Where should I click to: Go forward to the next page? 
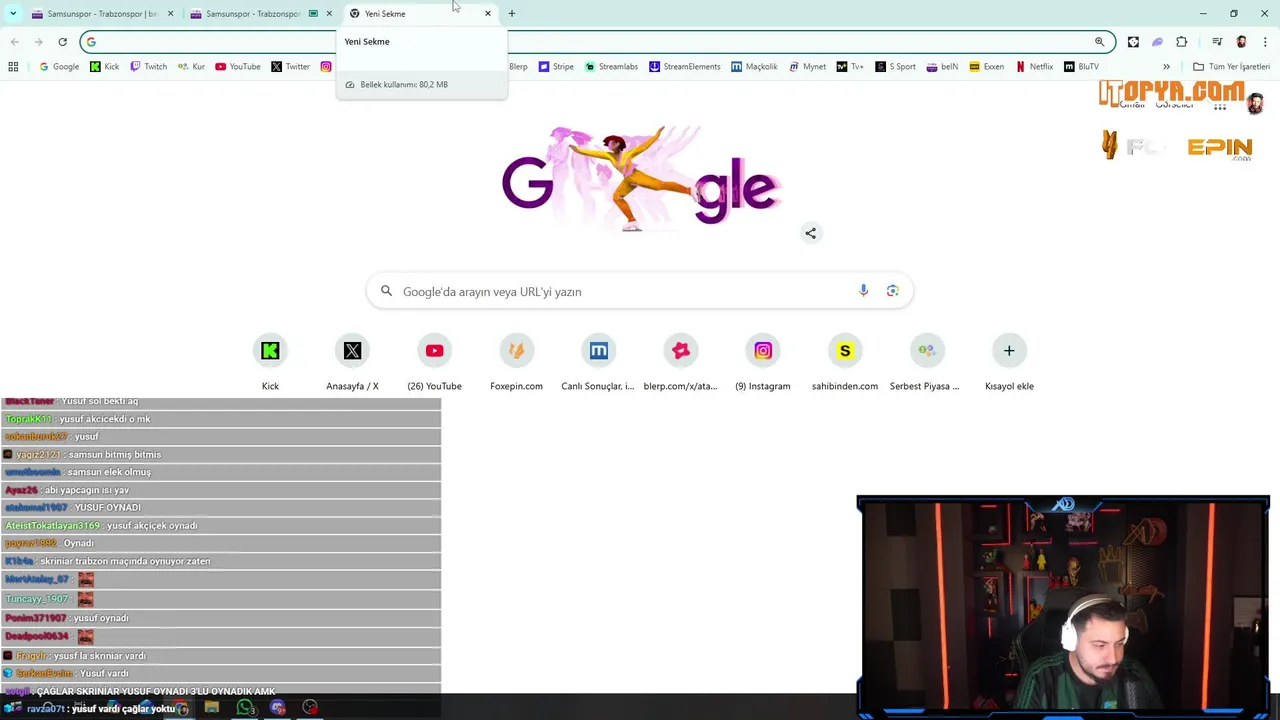pos(38,41)
